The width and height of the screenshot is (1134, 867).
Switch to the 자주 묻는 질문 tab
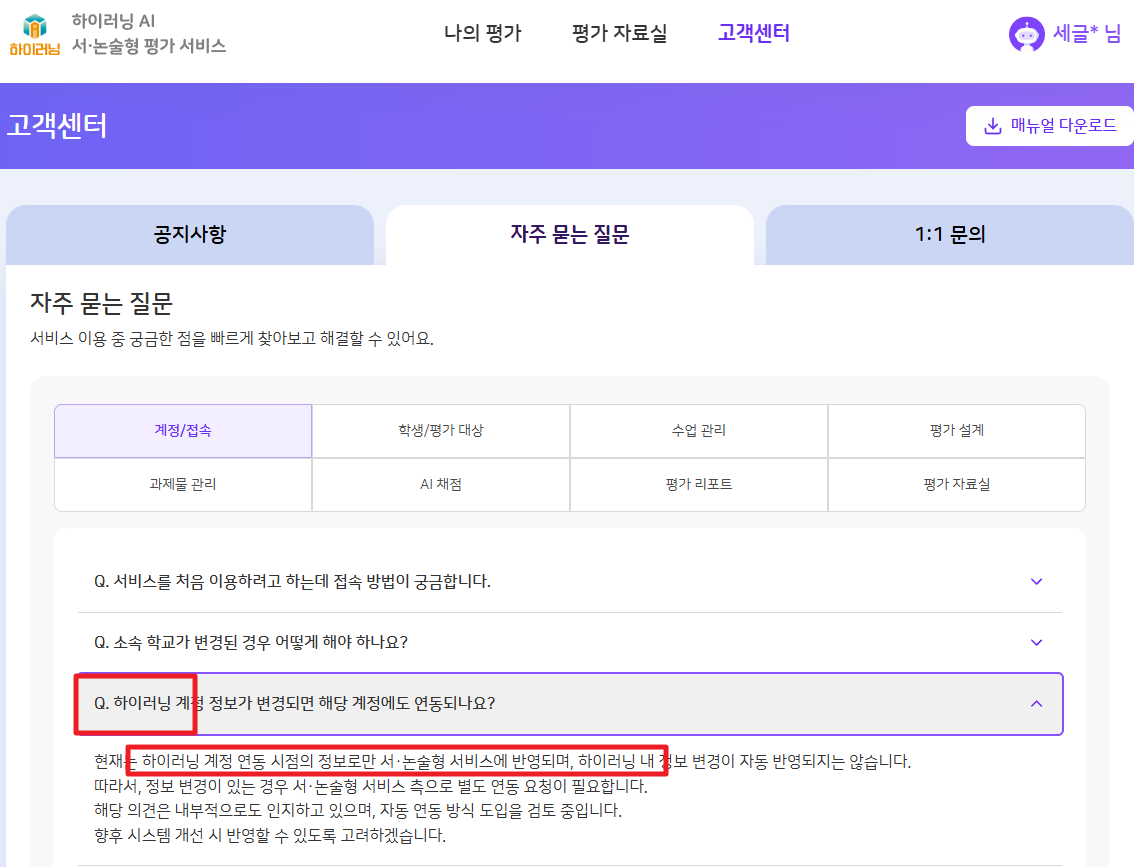point(570,234)
